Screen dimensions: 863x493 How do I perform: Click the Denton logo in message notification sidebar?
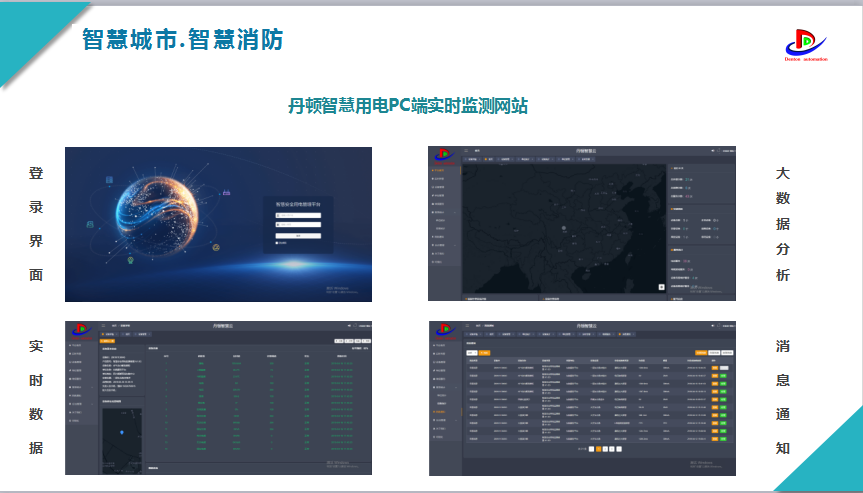click(x=446, y=331)
